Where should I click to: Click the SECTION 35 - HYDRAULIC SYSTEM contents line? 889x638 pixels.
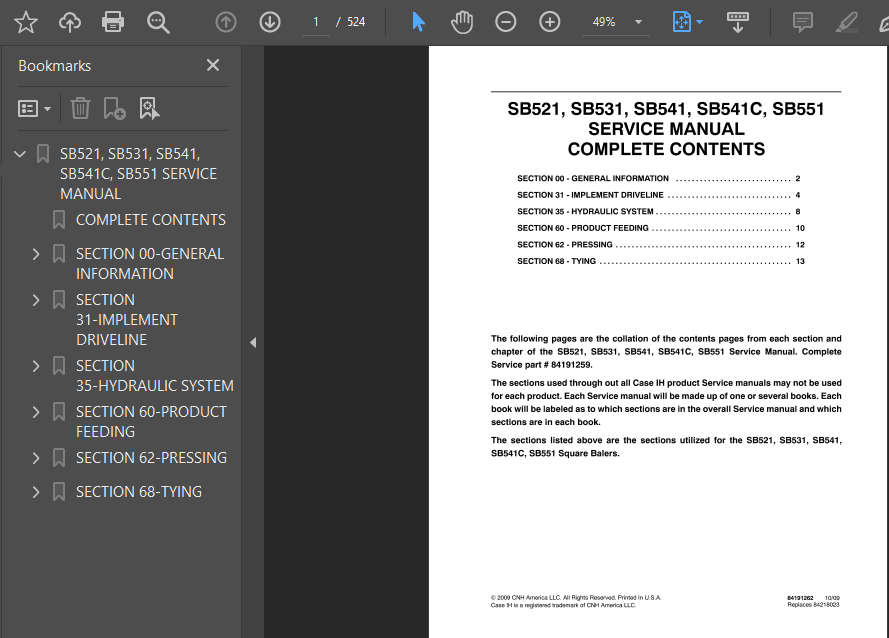[658, 212]
